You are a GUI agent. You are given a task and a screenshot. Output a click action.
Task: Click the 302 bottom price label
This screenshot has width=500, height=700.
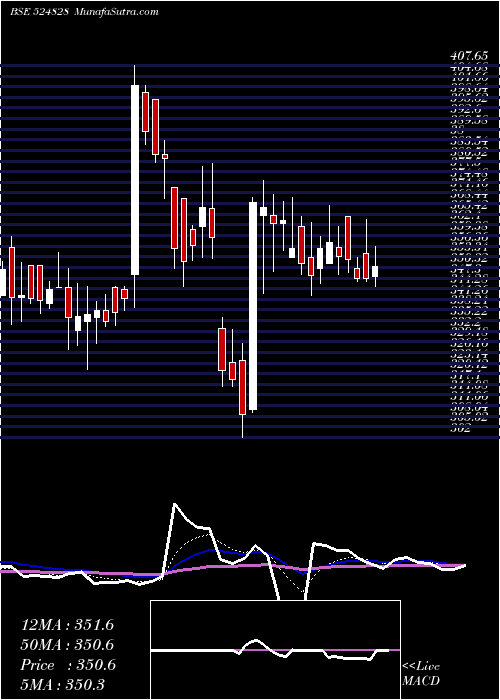pos(461,429)
